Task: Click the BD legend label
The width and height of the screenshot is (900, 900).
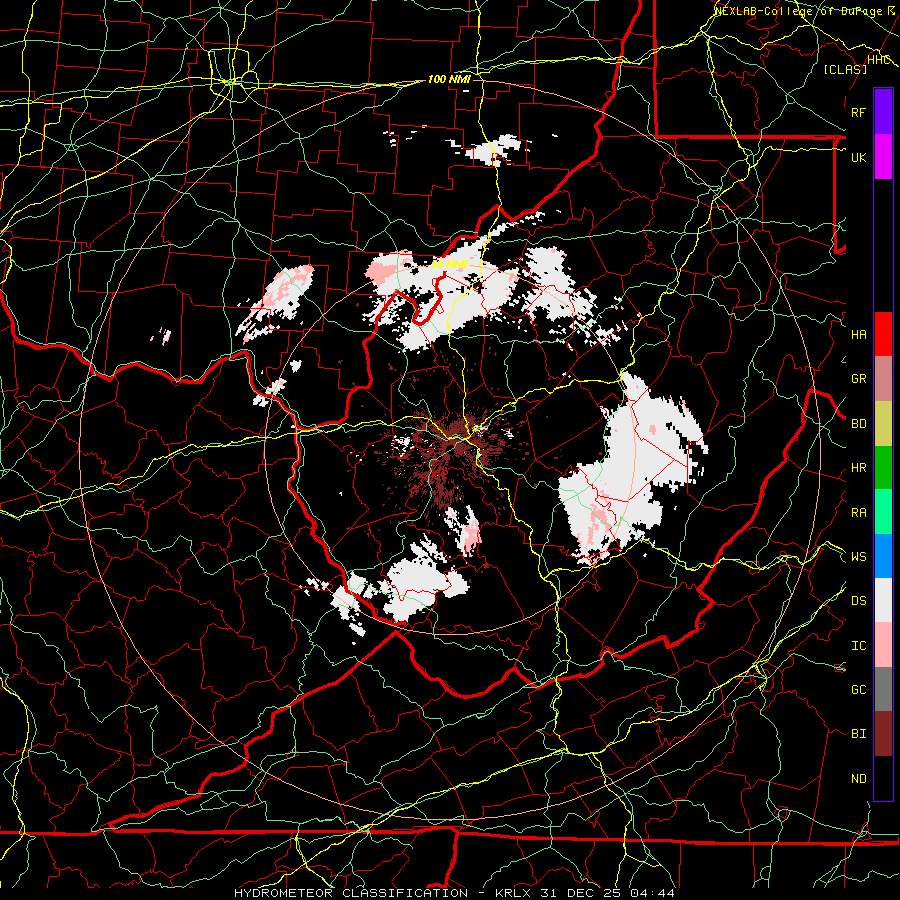Action: point(858,424)
